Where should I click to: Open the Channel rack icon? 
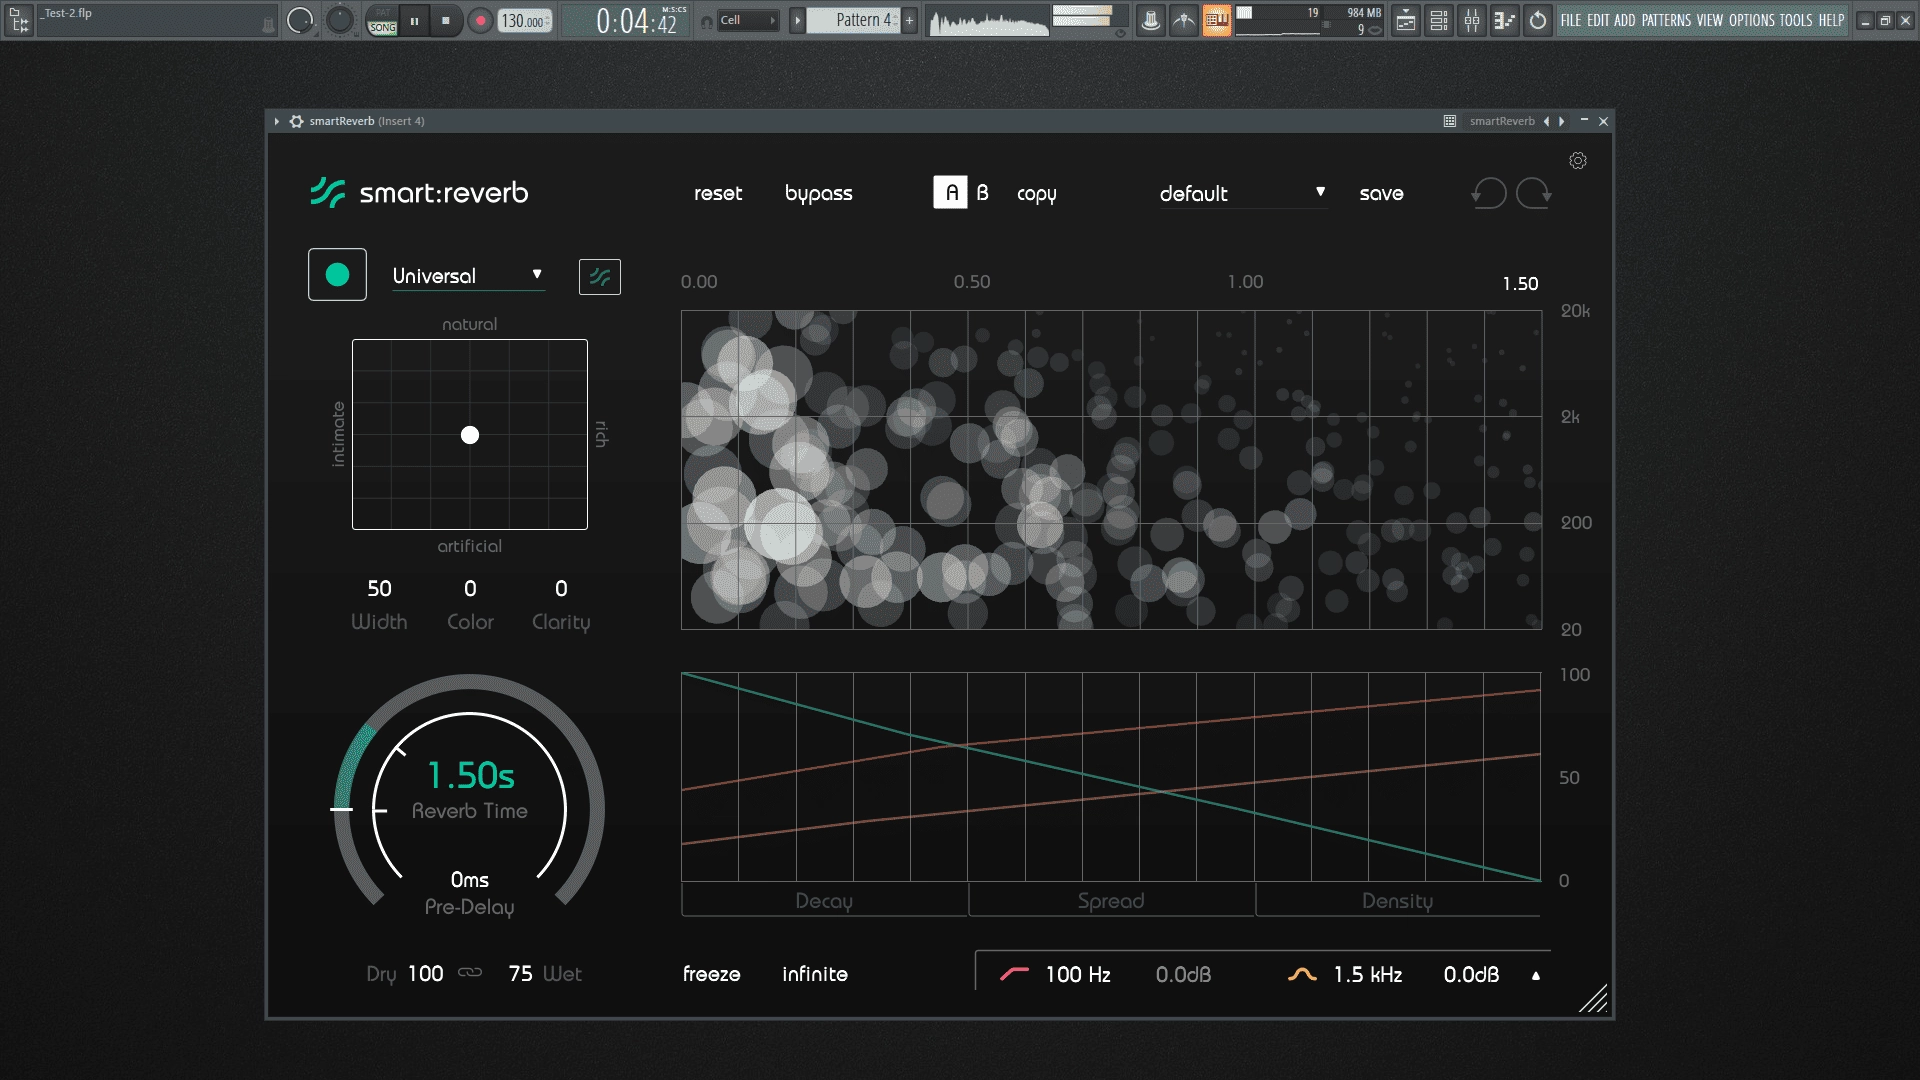1439,20
